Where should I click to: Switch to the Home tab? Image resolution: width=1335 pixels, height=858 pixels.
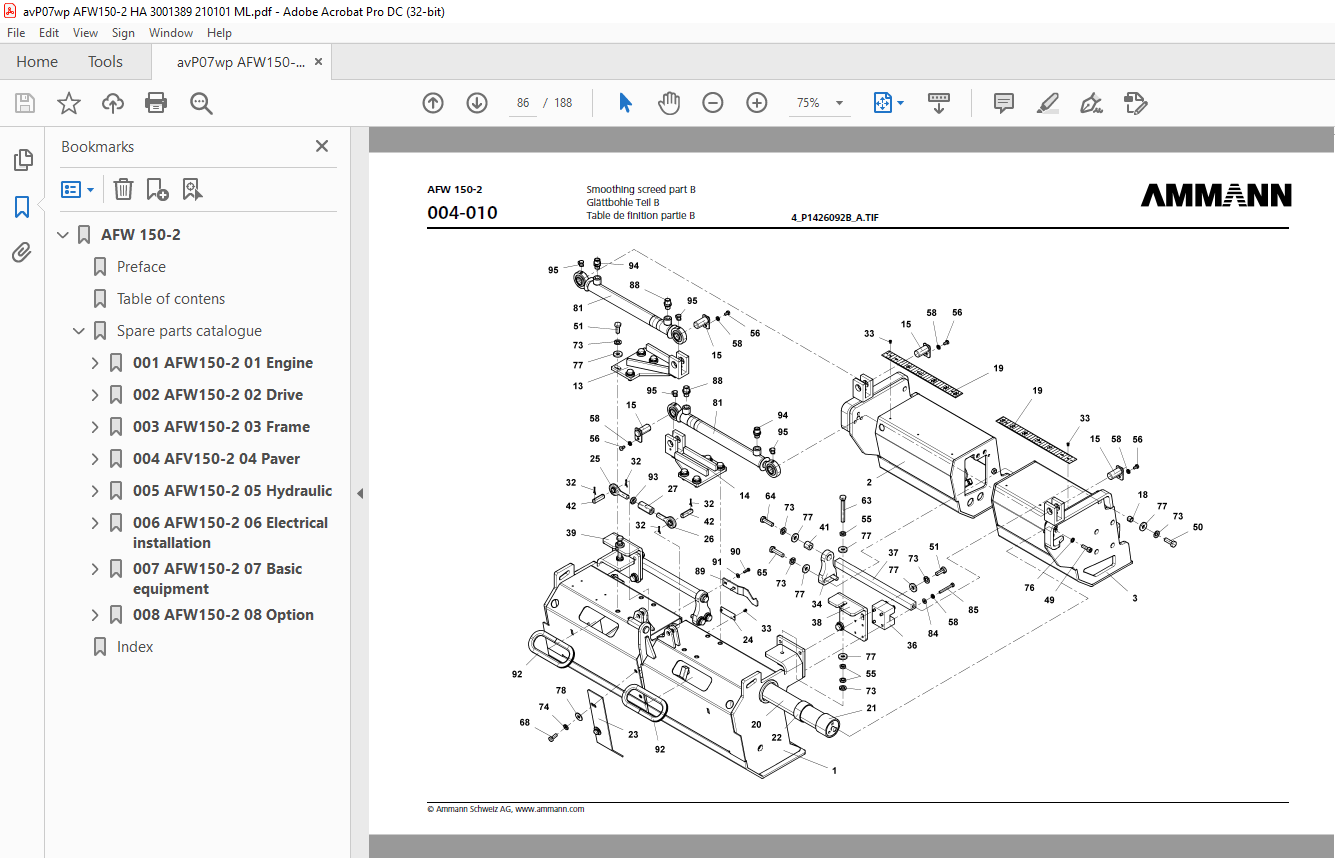[x=37, y=62]
